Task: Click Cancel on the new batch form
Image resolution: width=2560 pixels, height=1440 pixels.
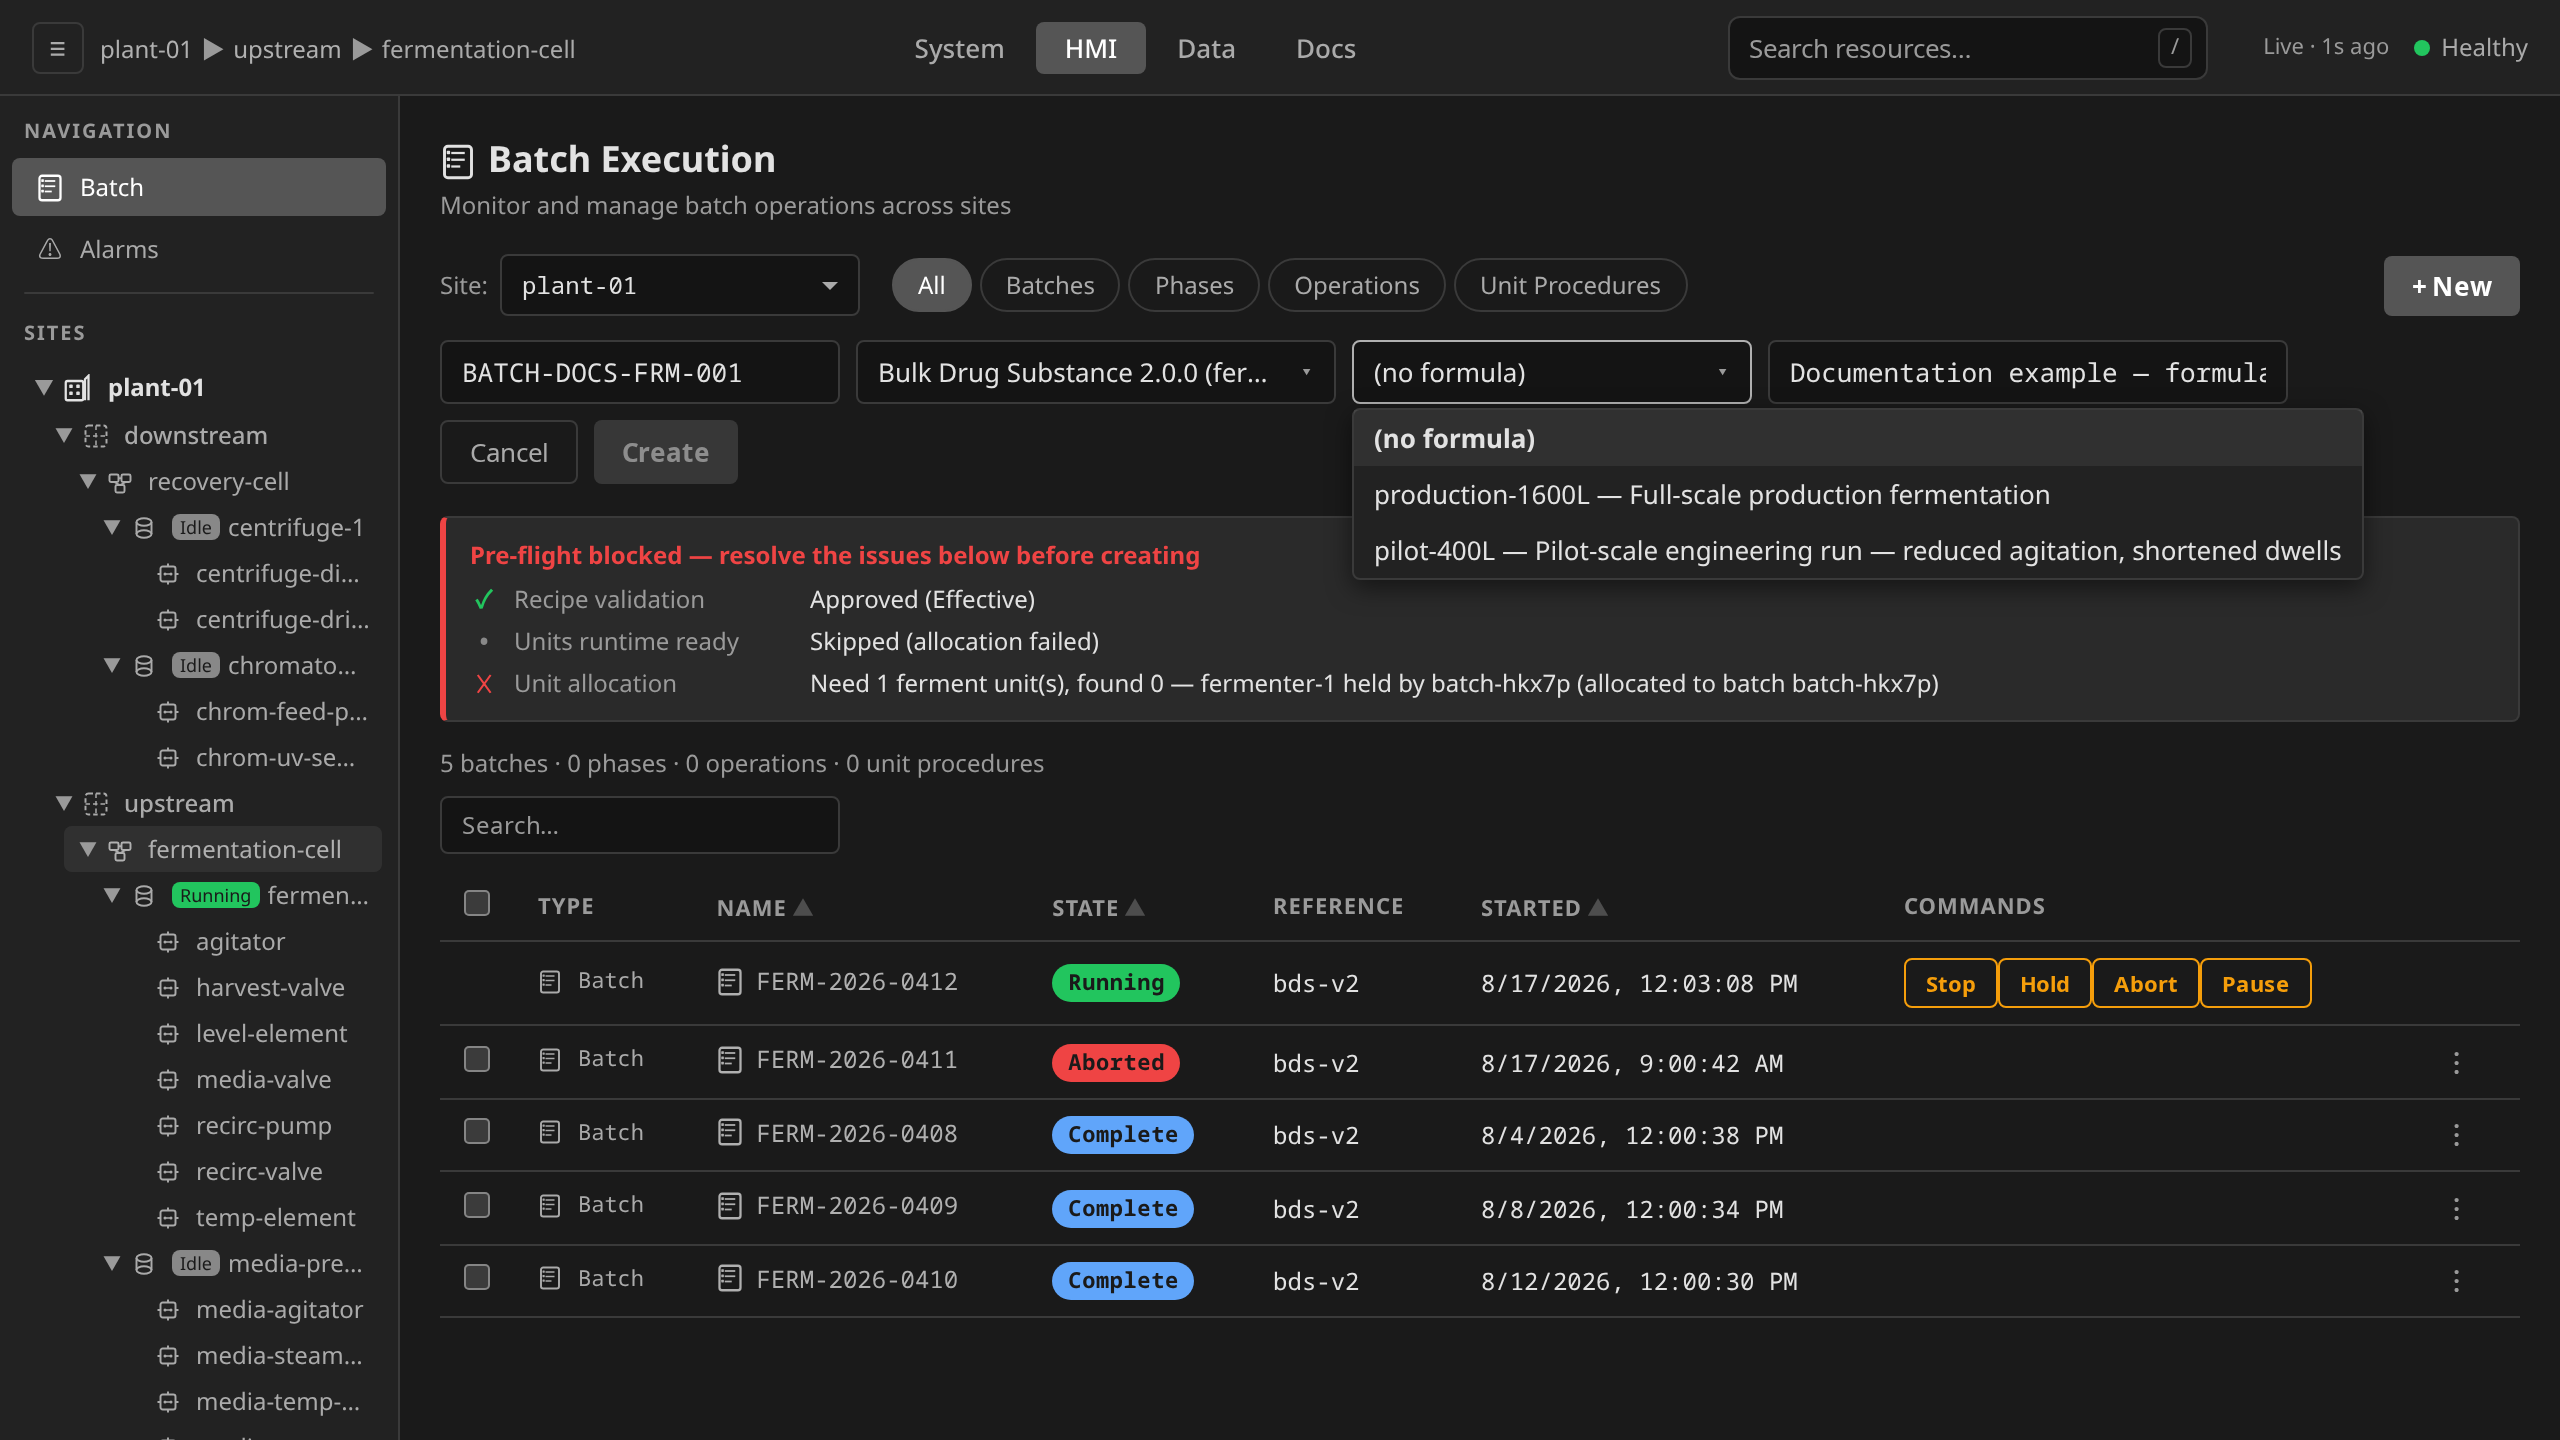Action: [x=509, y=452]
